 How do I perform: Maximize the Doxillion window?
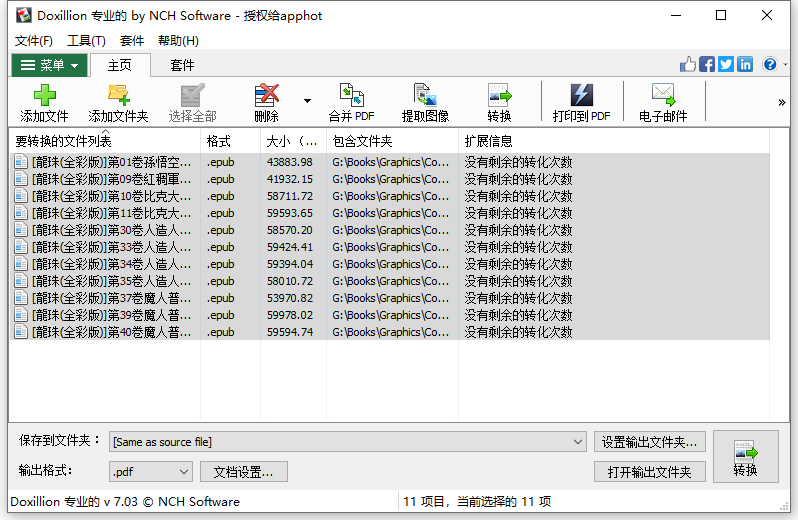point(721,15)
